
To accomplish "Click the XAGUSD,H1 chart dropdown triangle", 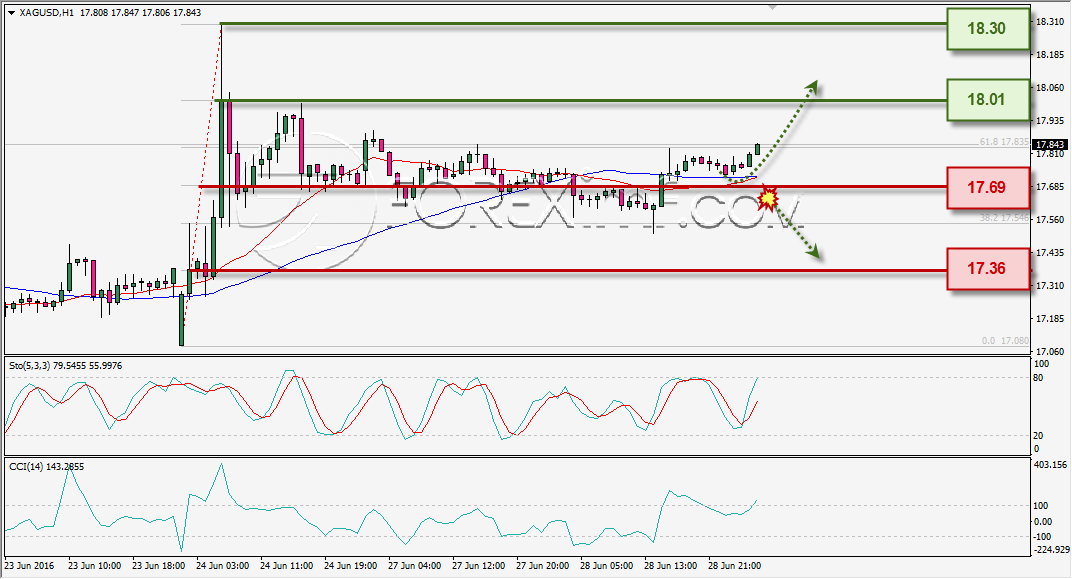I will pyautogui.click(x=12, y=12).
